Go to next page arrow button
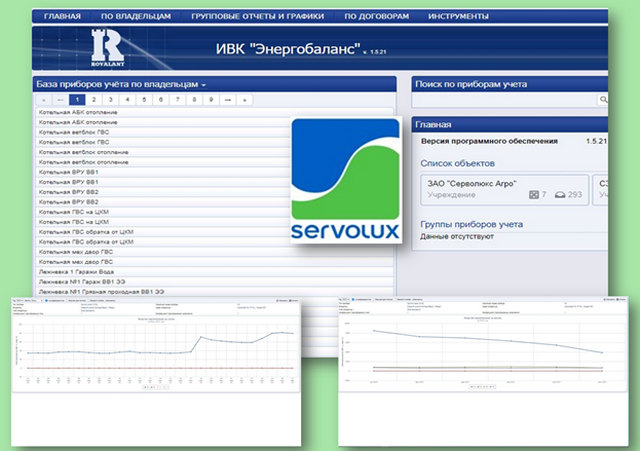This screenshot has width=640, height=451. click(x=228, y=100)
